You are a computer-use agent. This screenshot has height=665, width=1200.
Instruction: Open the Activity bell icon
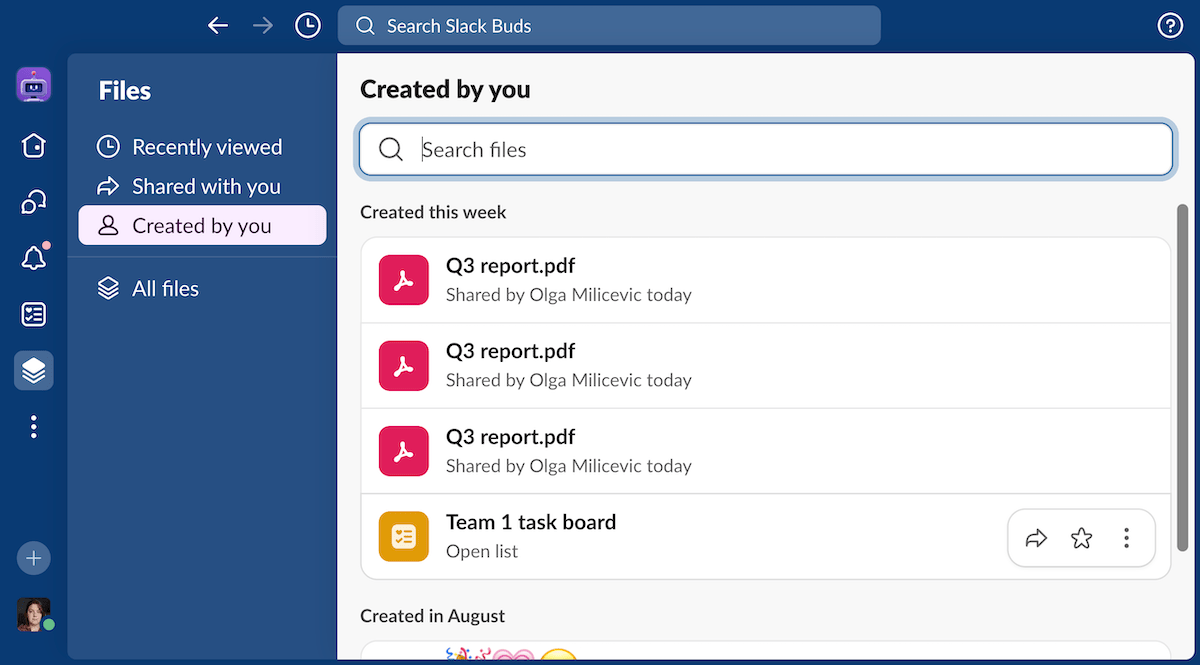click(34, 258)
